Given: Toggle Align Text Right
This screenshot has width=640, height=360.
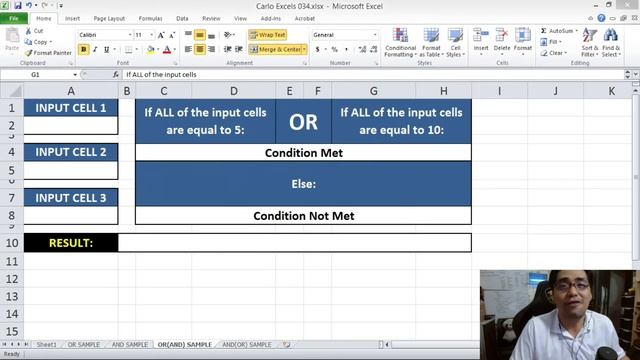Looking at the screenshot, I should tap(211, 49).
